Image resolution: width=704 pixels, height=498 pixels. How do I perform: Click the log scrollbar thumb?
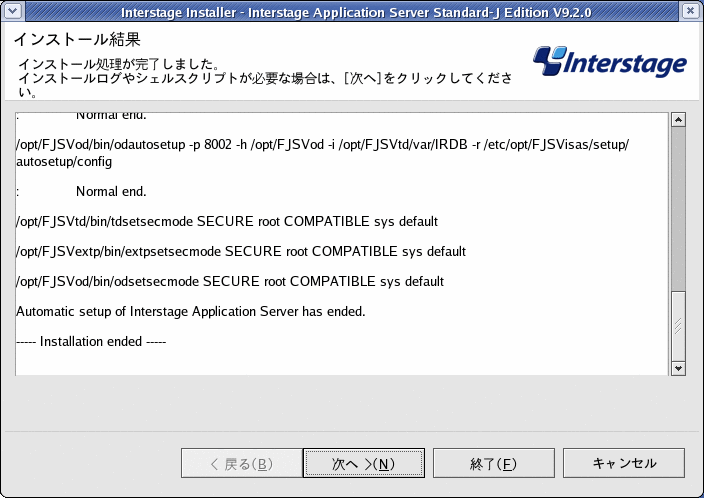click(x=678, y=326)
